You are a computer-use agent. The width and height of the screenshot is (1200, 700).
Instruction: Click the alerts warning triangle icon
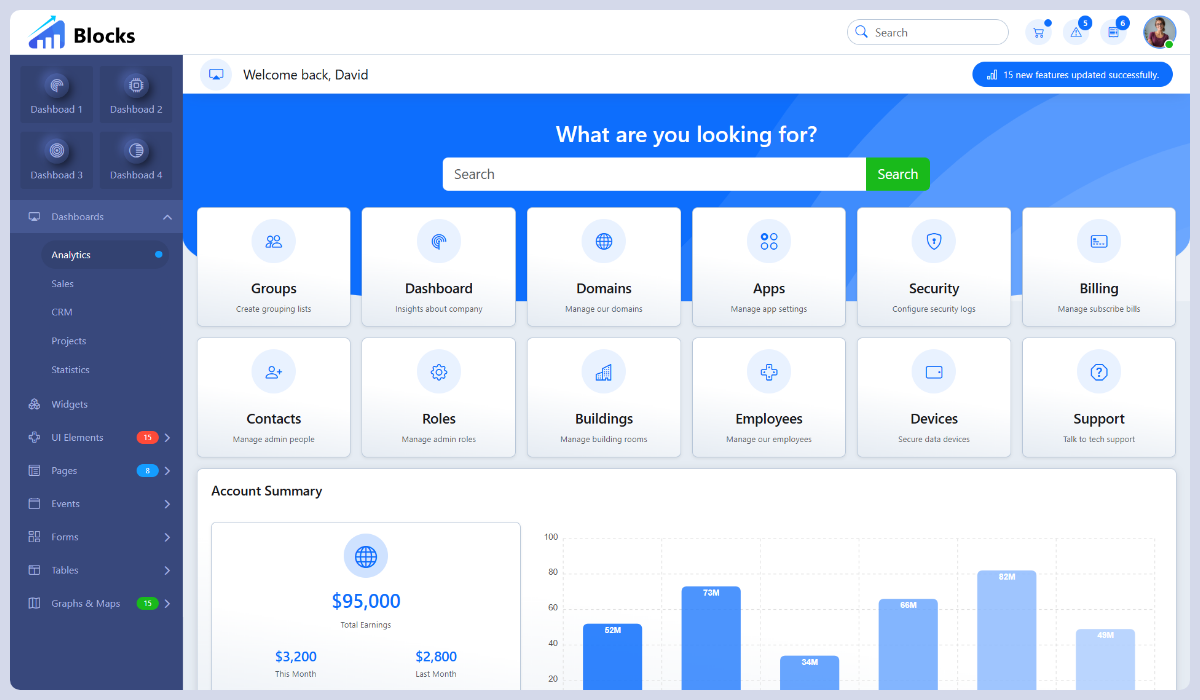(1075, 31)
